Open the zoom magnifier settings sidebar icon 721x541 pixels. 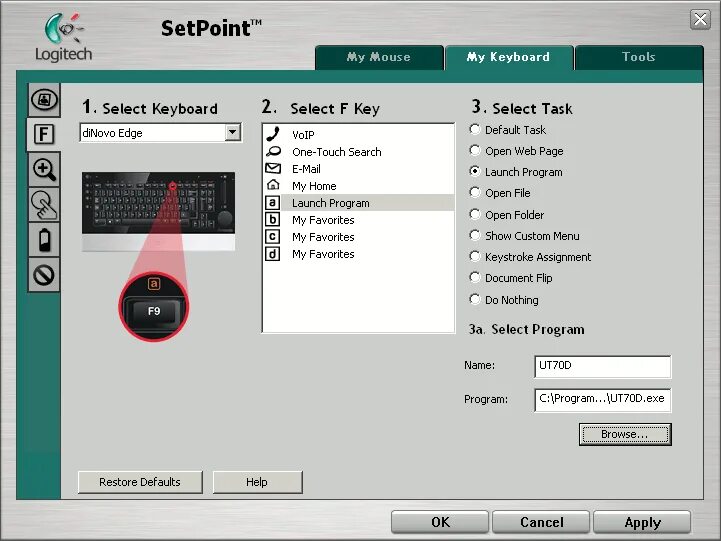click(x=44, y=170)
